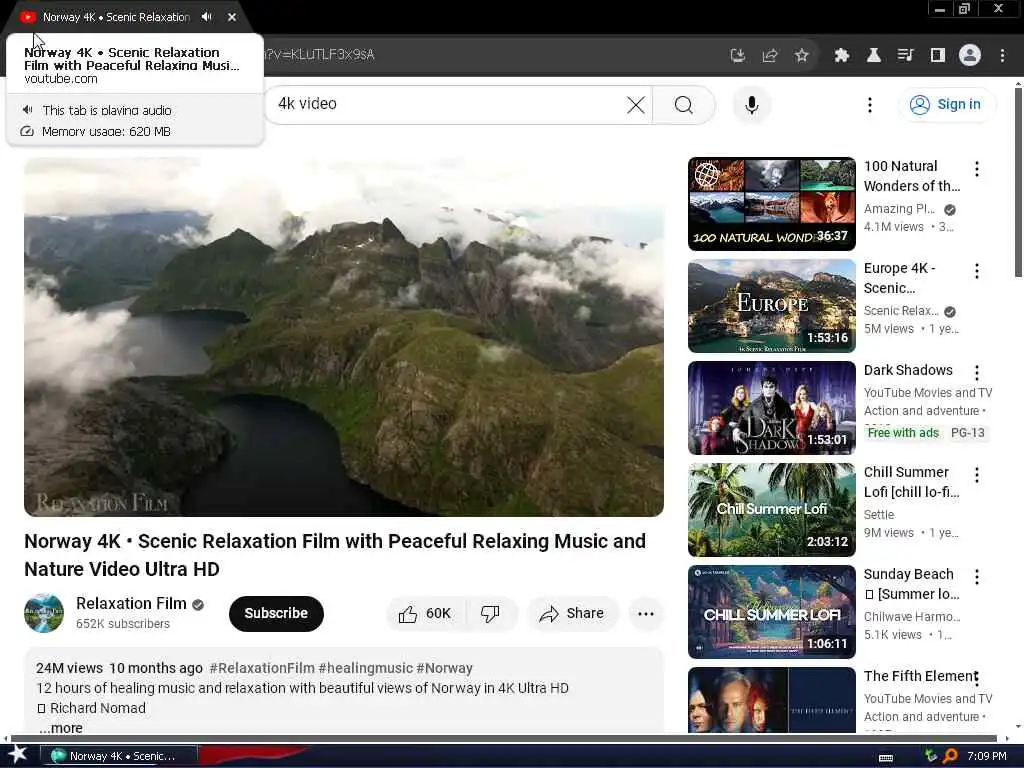Close the Norway 4K browser tab
The image size is (1024, 768).
232,17
